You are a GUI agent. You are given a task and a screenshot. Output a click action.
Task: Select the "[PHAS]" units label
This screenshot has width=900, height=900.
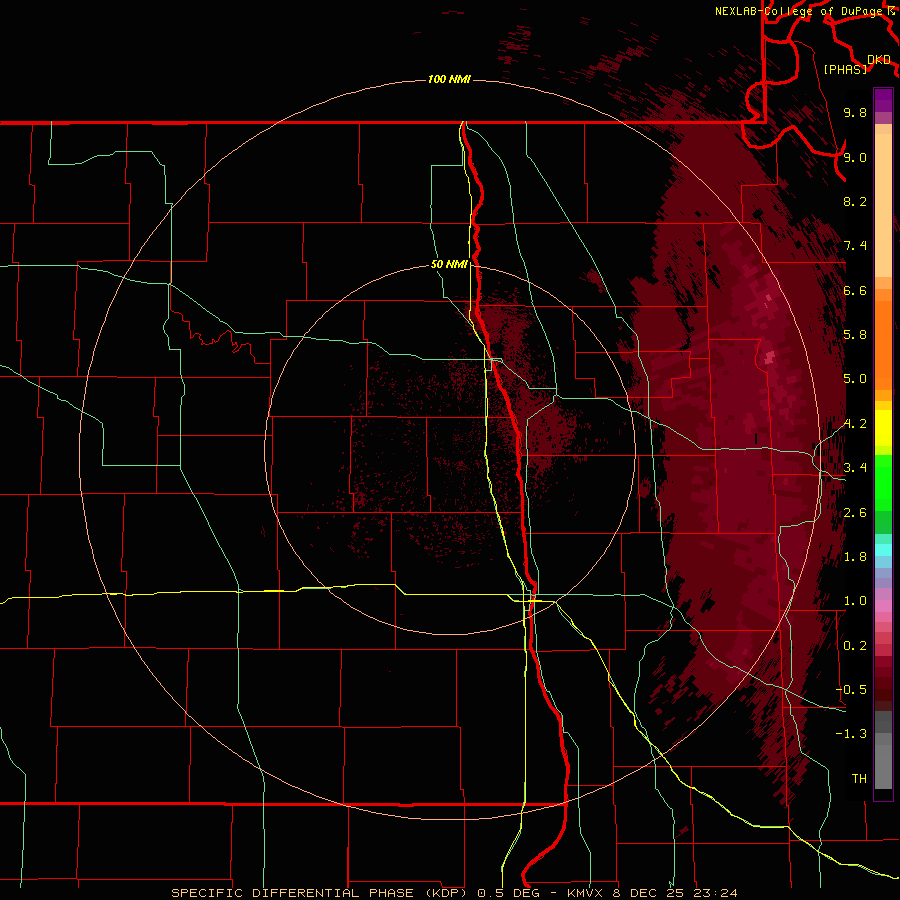[845, 69]
